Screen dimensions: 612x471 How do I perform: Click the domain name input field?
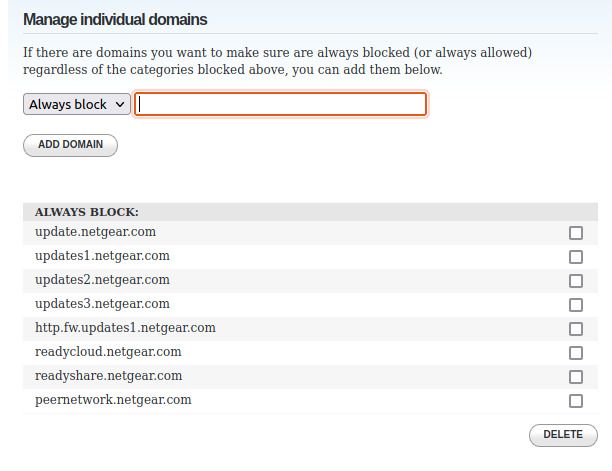[280, 104]
